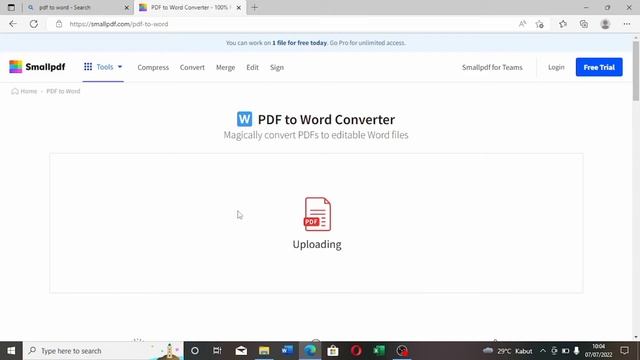Click the uploading PDF file icon
The width and height of the screenshot is (640, 360).
[x=317, y=214]
